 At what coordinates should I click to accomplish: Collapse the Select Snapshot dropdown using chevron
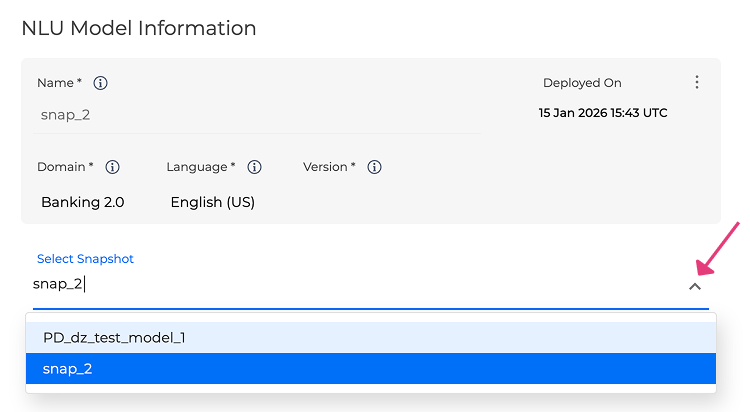pyautogui.click(x=695, y=286)
